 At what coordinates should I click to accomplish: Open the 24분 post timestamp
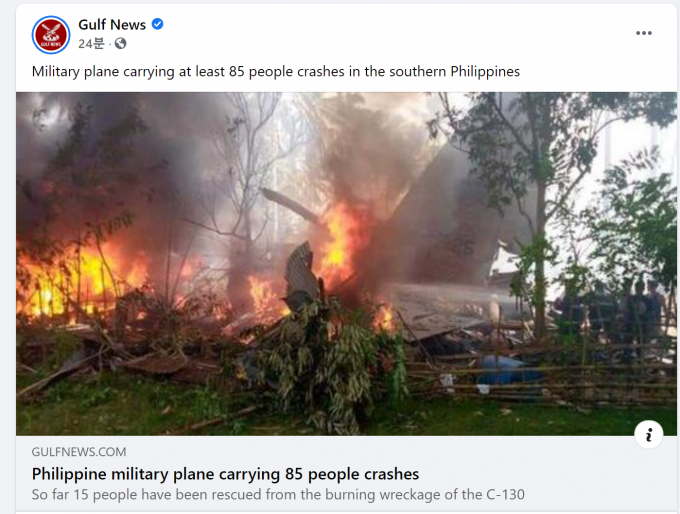[x=92, y=43]
